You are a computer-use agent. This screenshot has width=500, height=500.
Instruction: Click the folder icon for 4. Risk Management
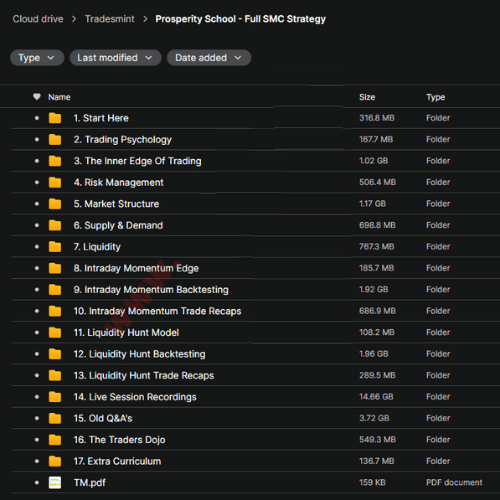(x=55, y=182)
